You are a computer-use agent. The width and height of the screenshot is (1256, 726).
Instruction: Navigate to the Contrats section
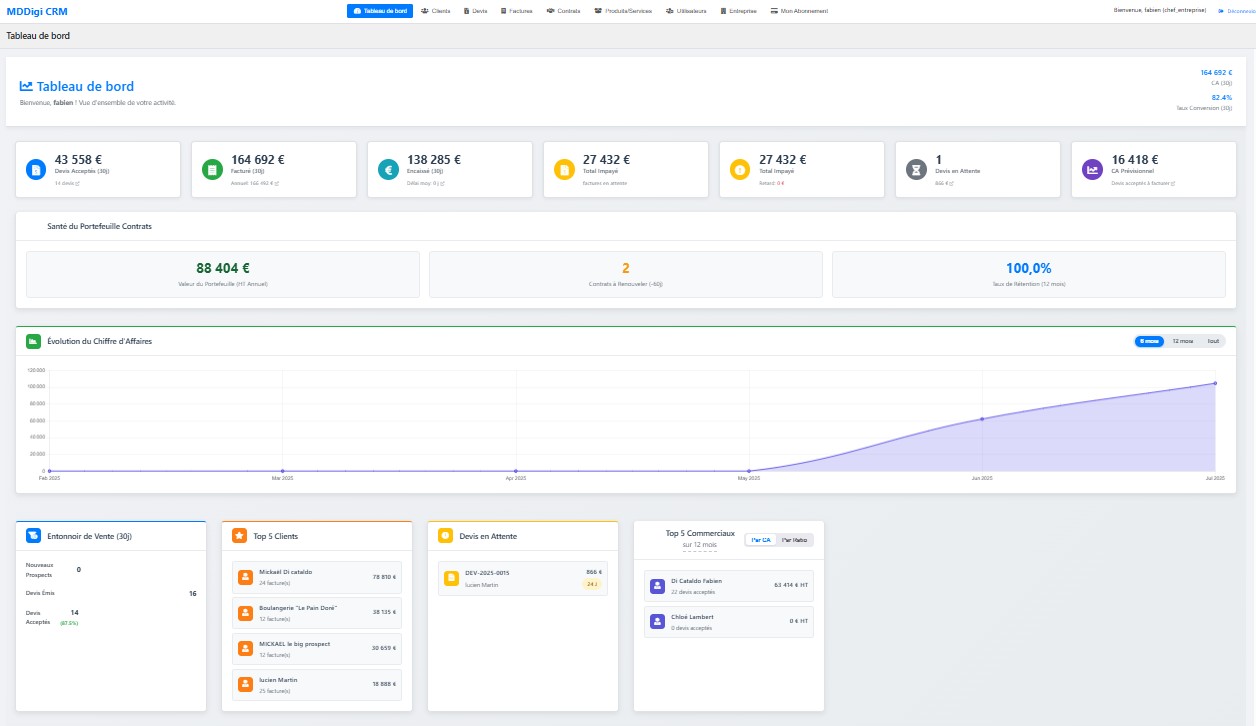point(563,11)
